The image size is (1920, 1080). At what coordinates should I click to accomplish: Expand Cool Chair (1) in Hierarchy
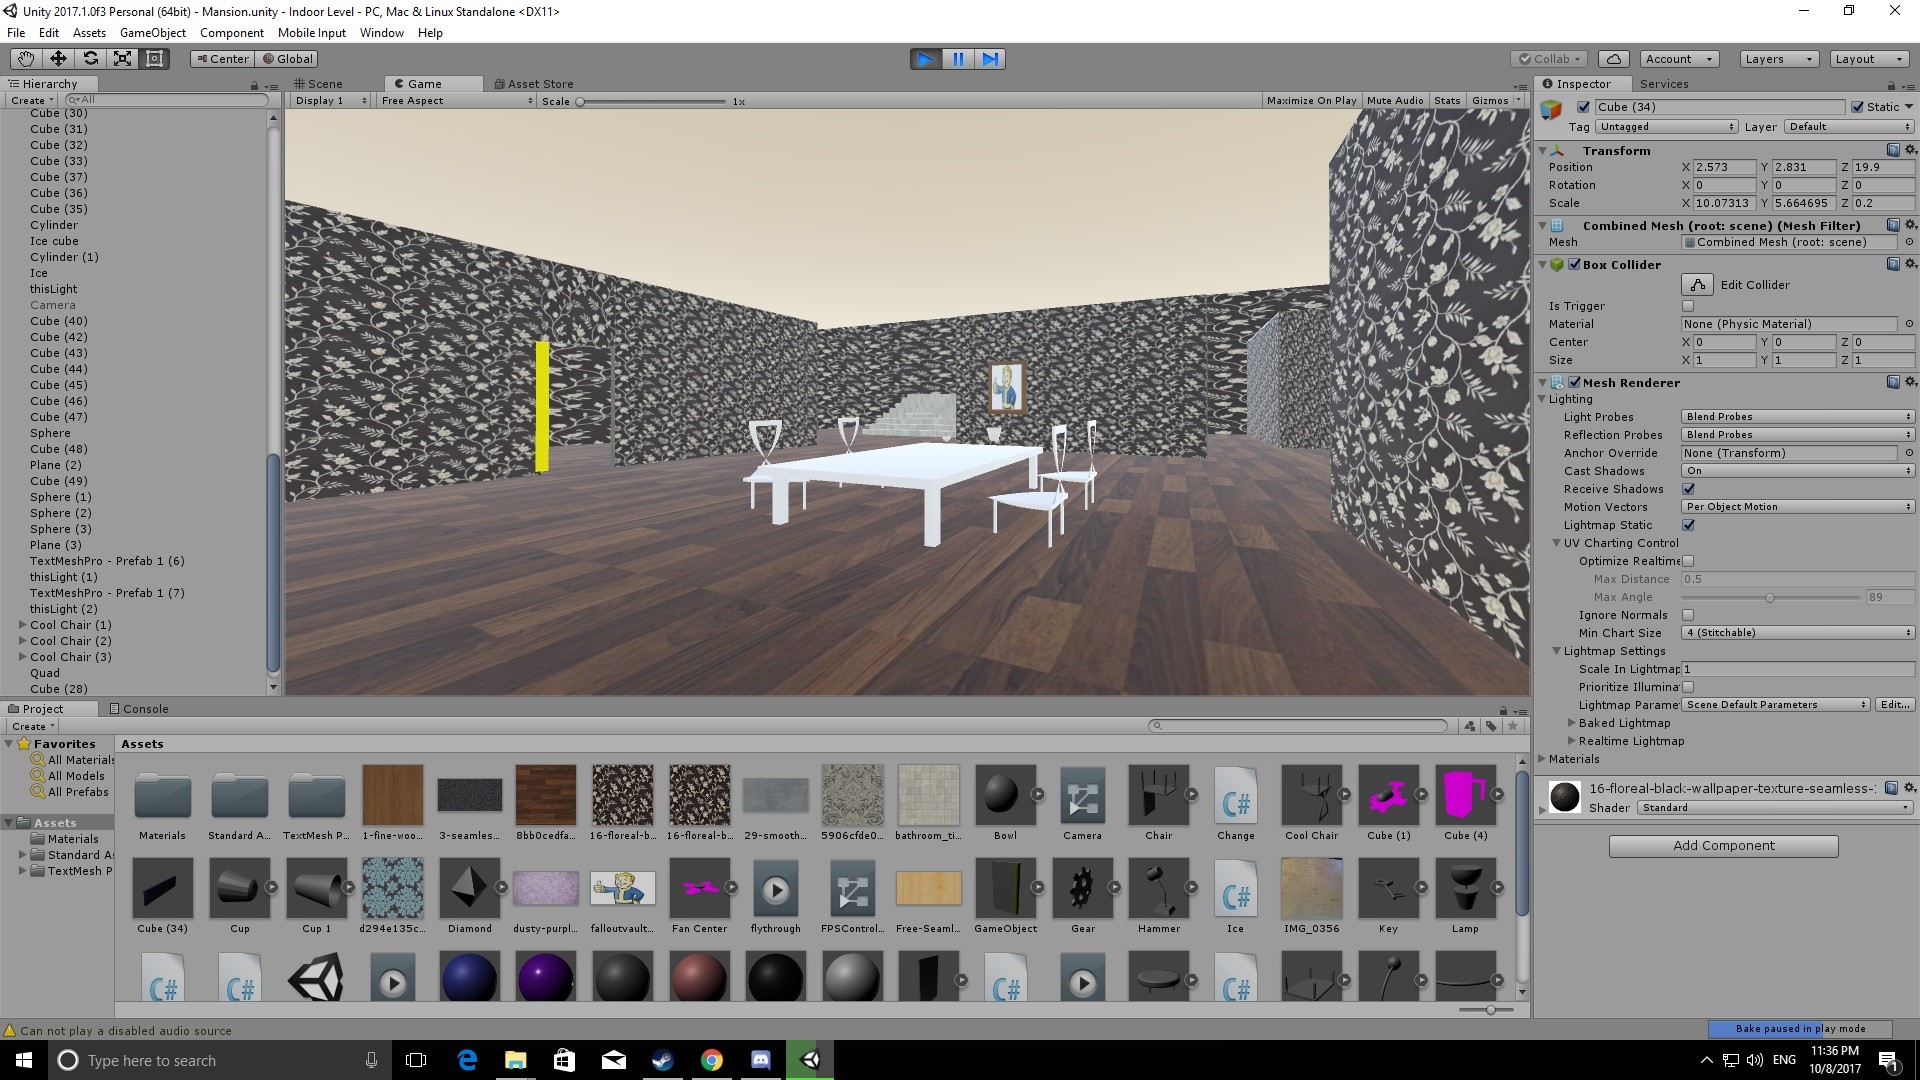coord(22,625)
